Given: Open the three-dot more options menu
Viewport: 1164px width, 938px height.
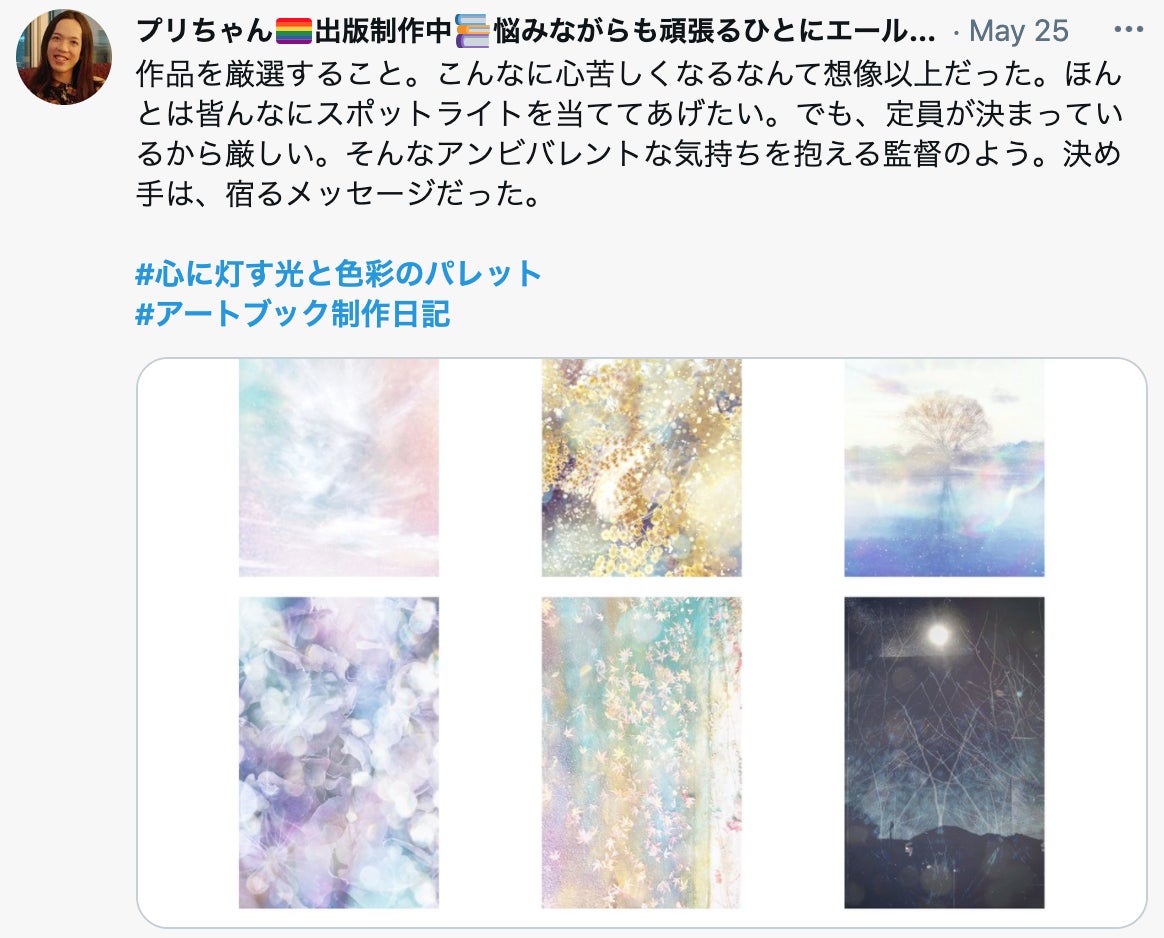Looking at the screenshot, I should (x=1128, y=30).
